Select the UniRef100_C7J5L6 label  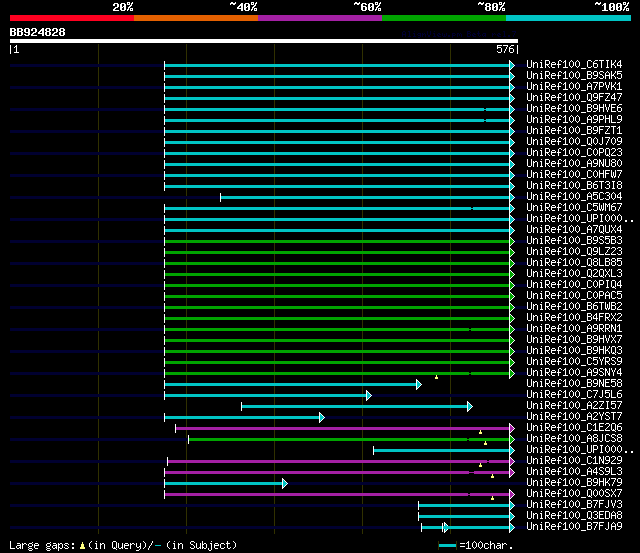(x=574, y=395)
